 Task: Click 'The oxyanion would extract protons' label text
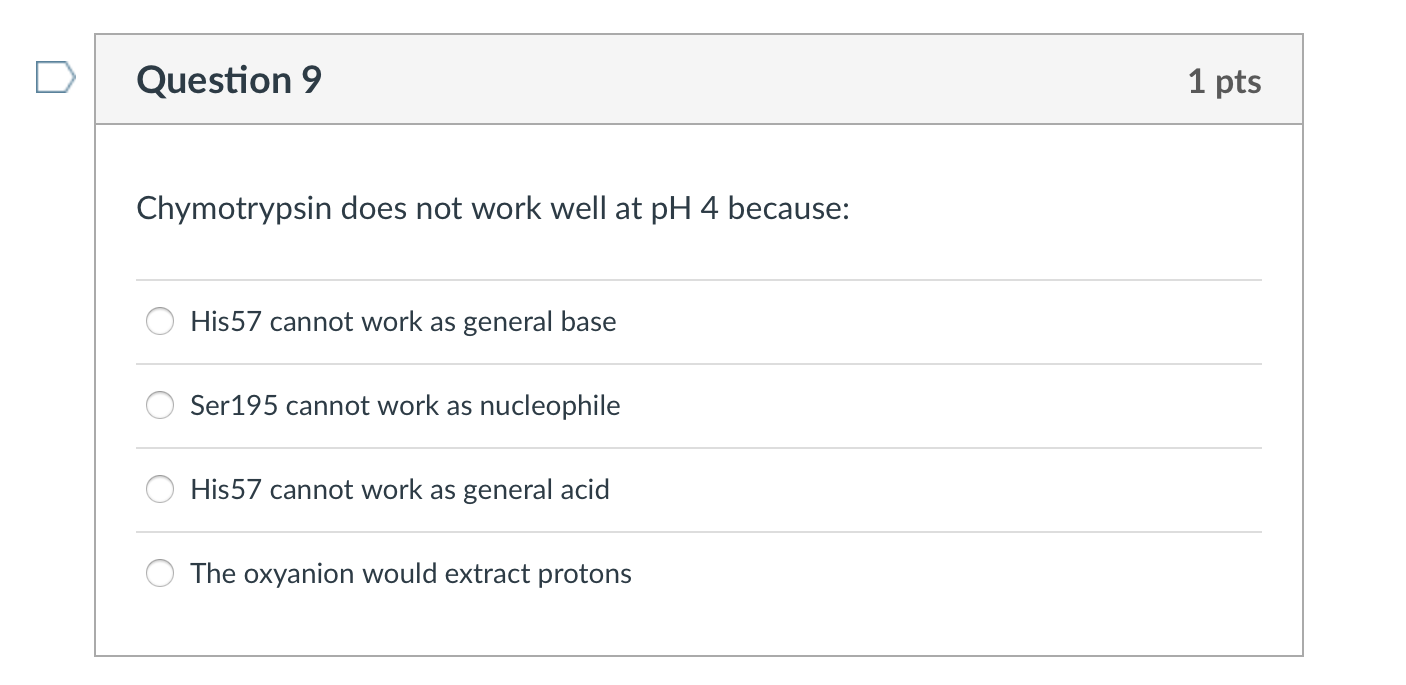tap(411, 574)
